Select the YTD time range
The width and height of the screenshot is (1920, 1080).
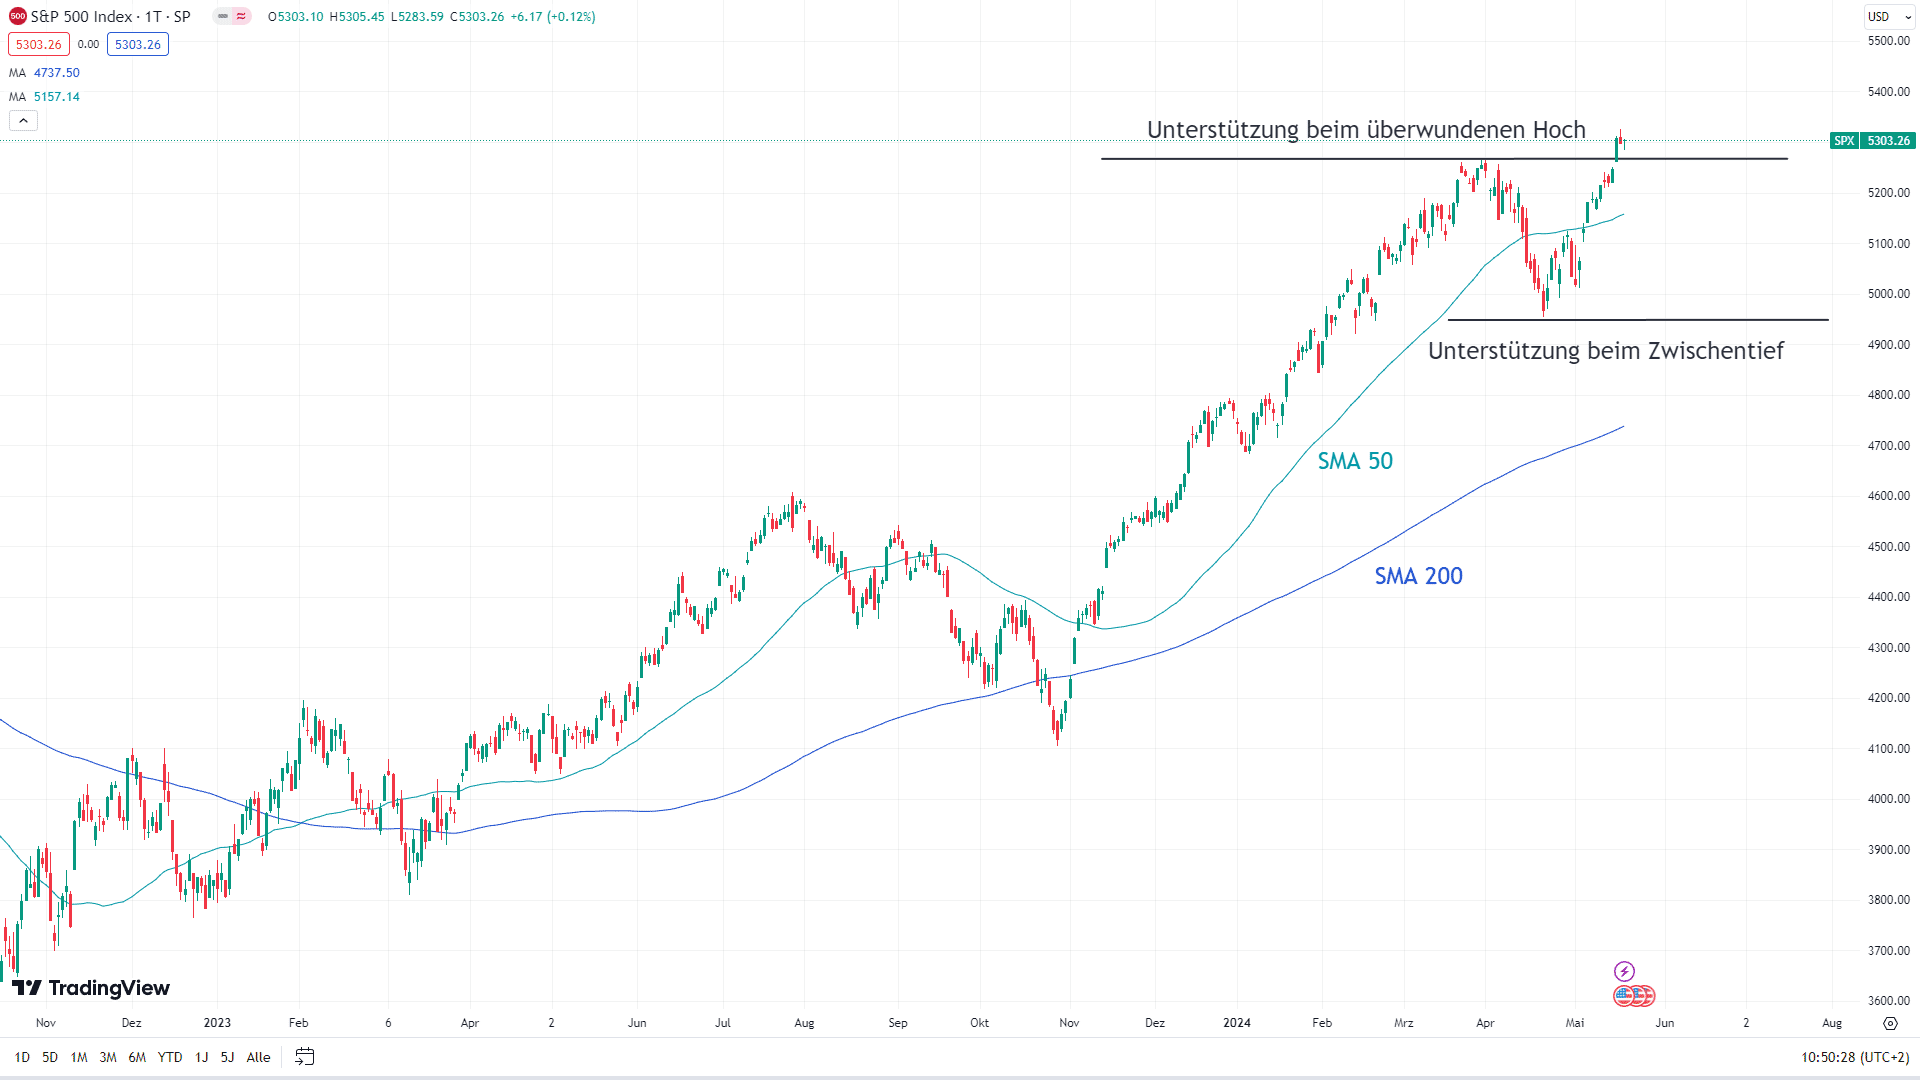pyautogui.click(x=170, y=1057)
